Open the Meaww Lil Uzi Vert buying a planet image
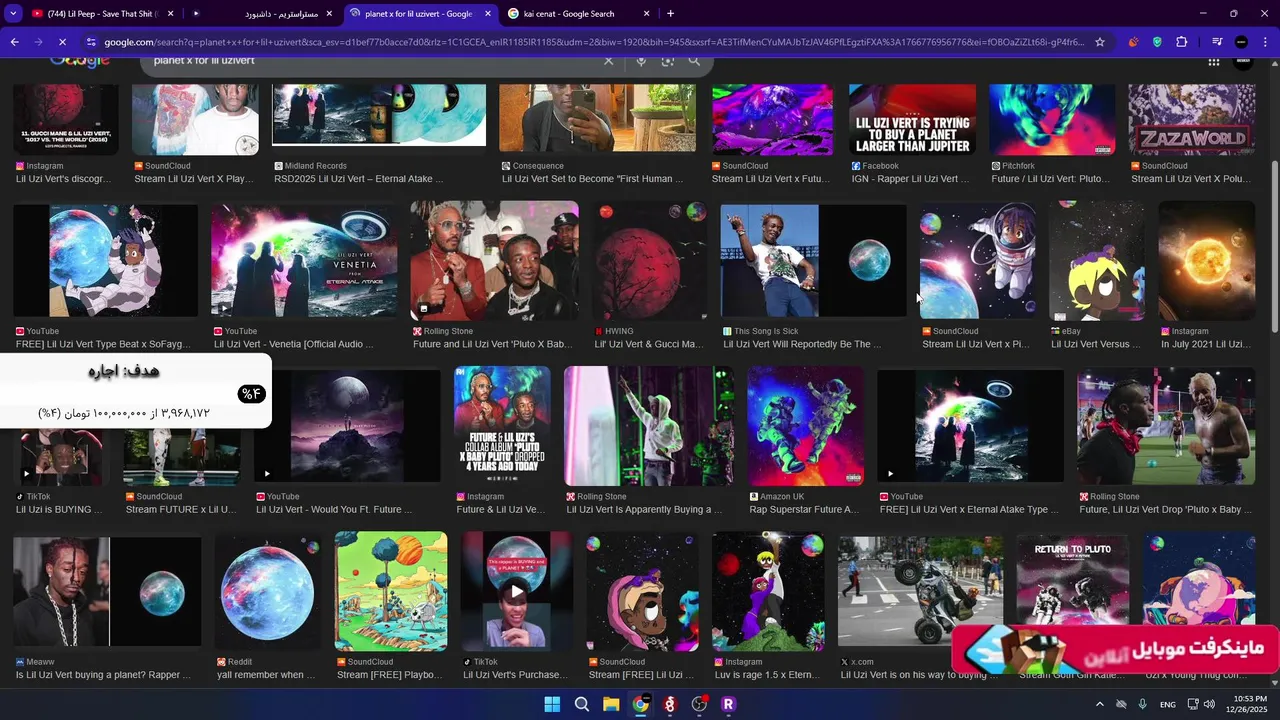The width and height of the screenshot is (1280, 720). 107,592
